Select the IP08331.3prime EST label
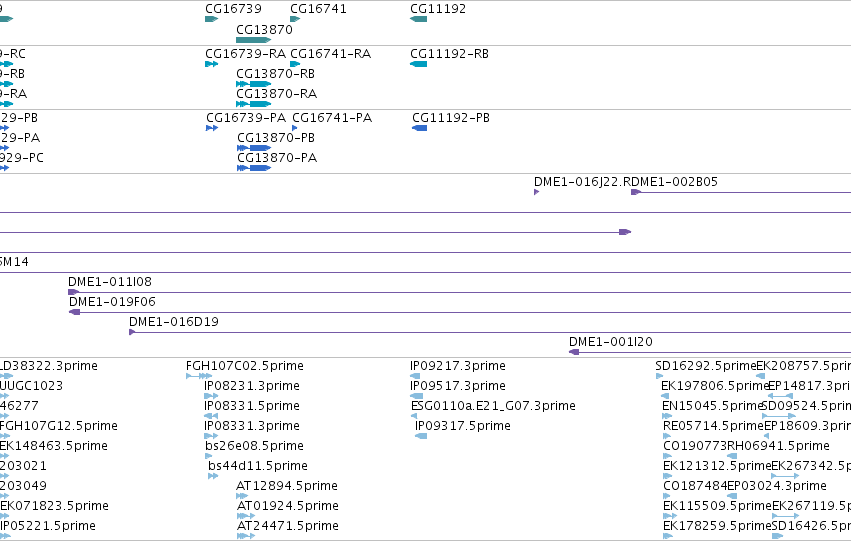851x541 pixels. pos(252,426)
